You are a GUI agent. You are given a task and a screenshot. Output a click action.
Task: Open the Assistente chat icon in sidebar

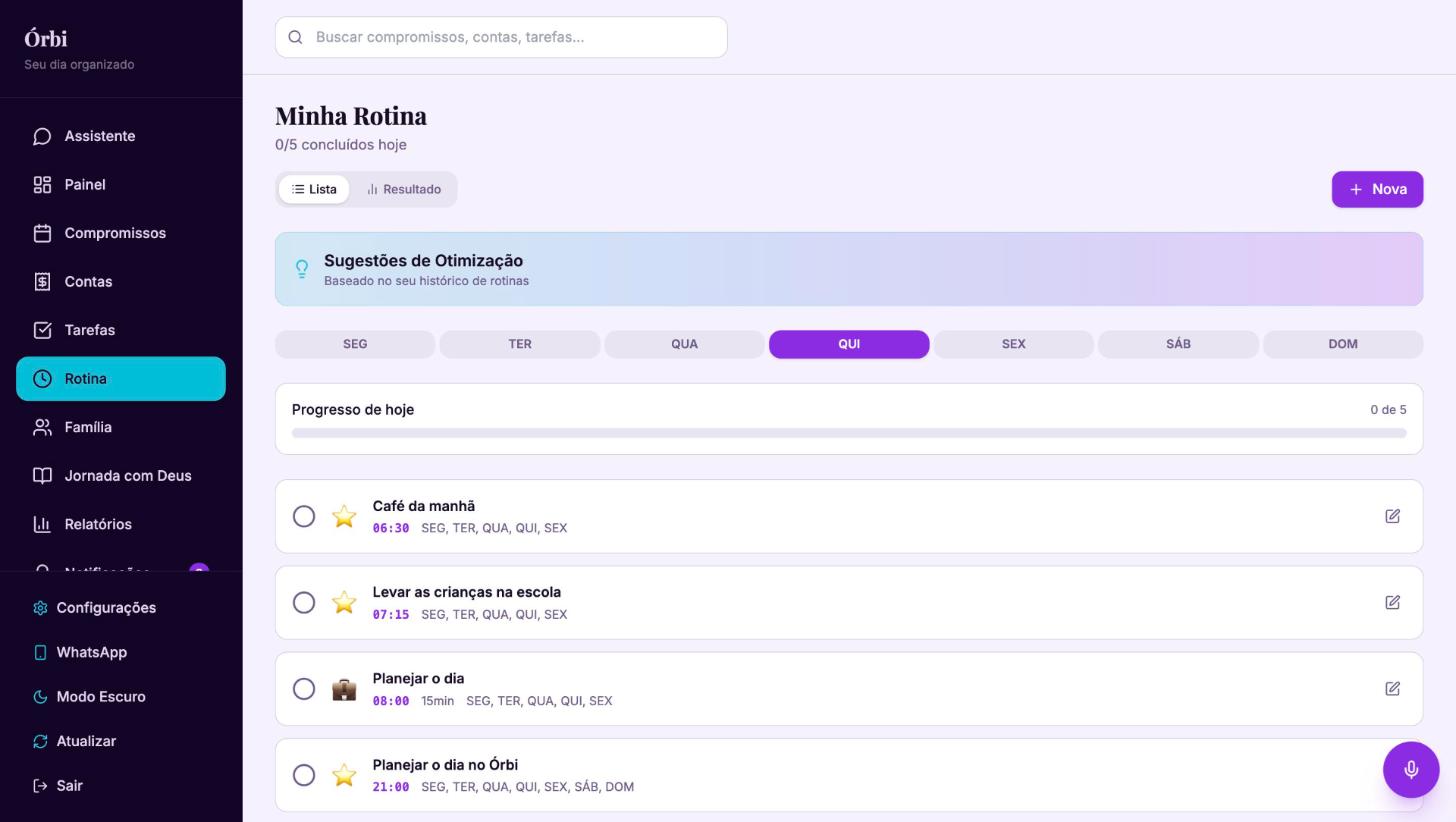[x=42, y=136]
